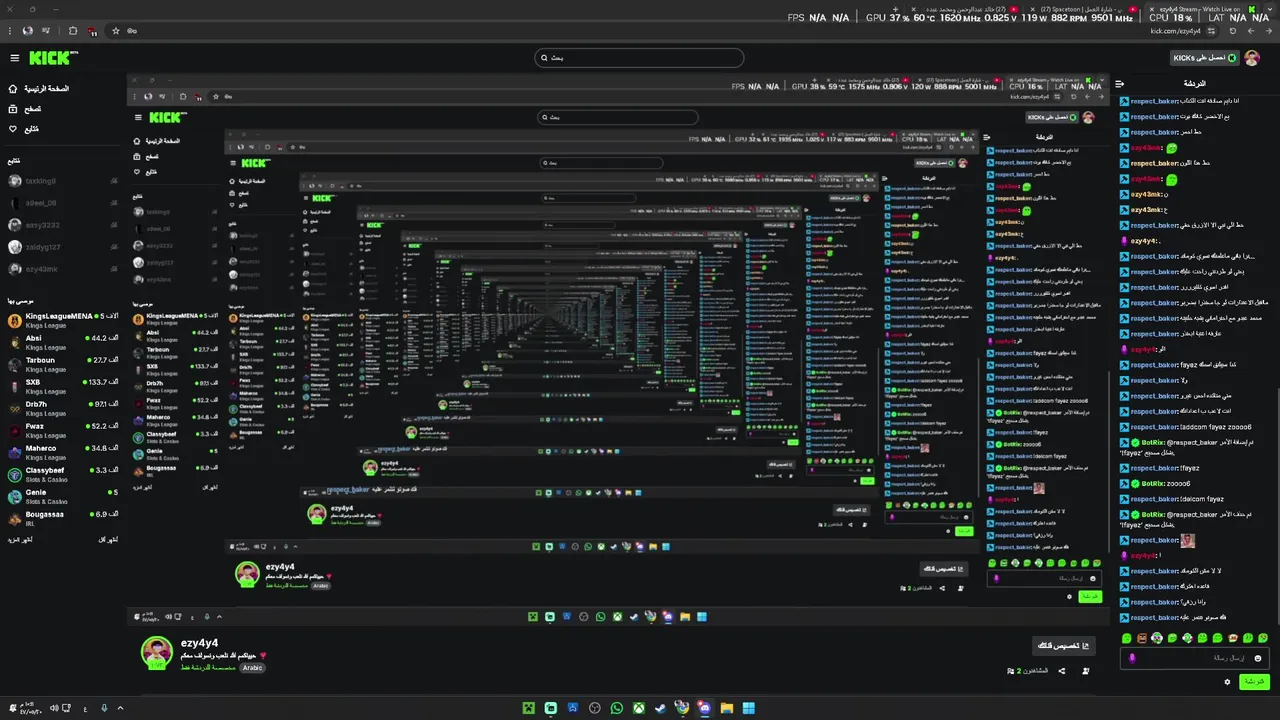The width and height of the screenshot is (1280, 720).
Task: Open recommended channel Genie
Action: point(62,496)
